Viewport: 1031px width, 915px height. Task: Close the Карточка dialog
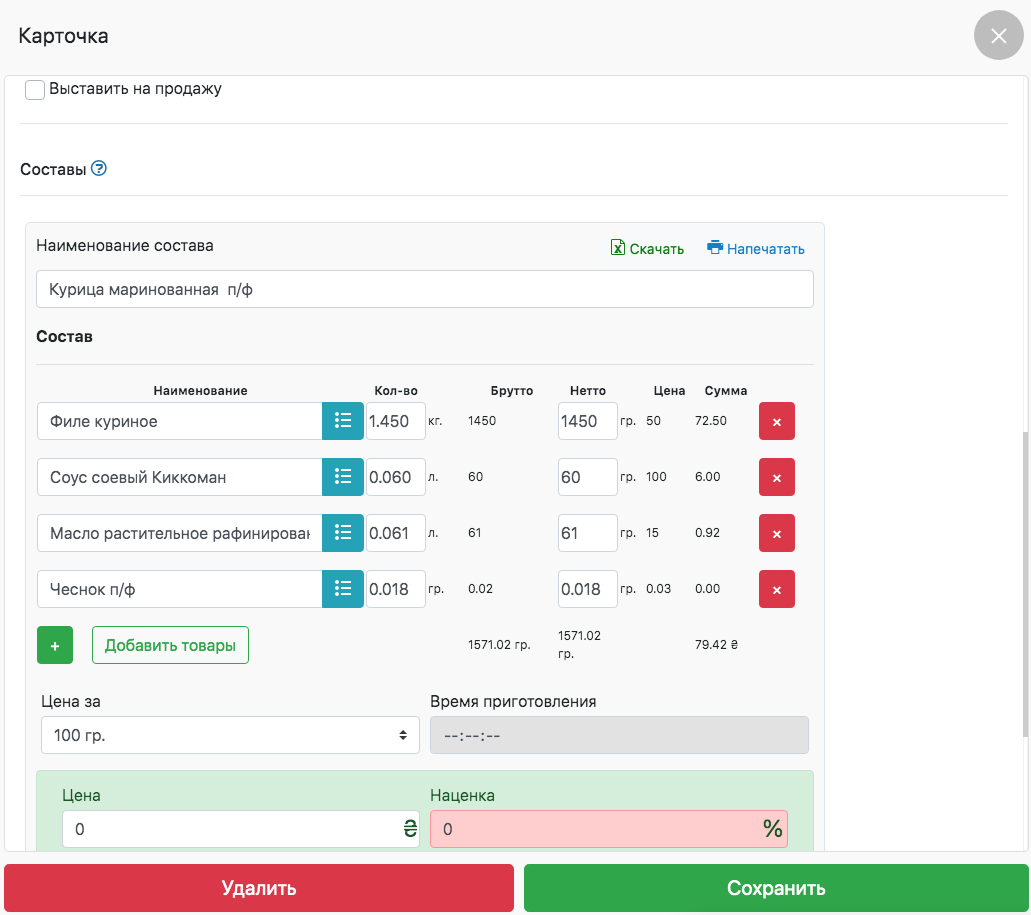(x=998, y=37)
